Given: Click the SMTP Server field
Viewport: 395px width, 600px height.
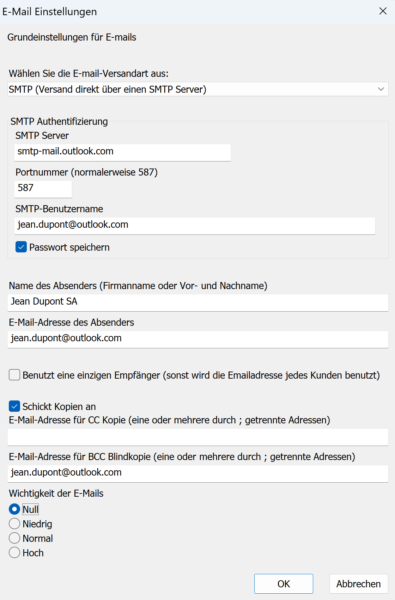Looking at the screenshot, I should click(x=122, y=152).
